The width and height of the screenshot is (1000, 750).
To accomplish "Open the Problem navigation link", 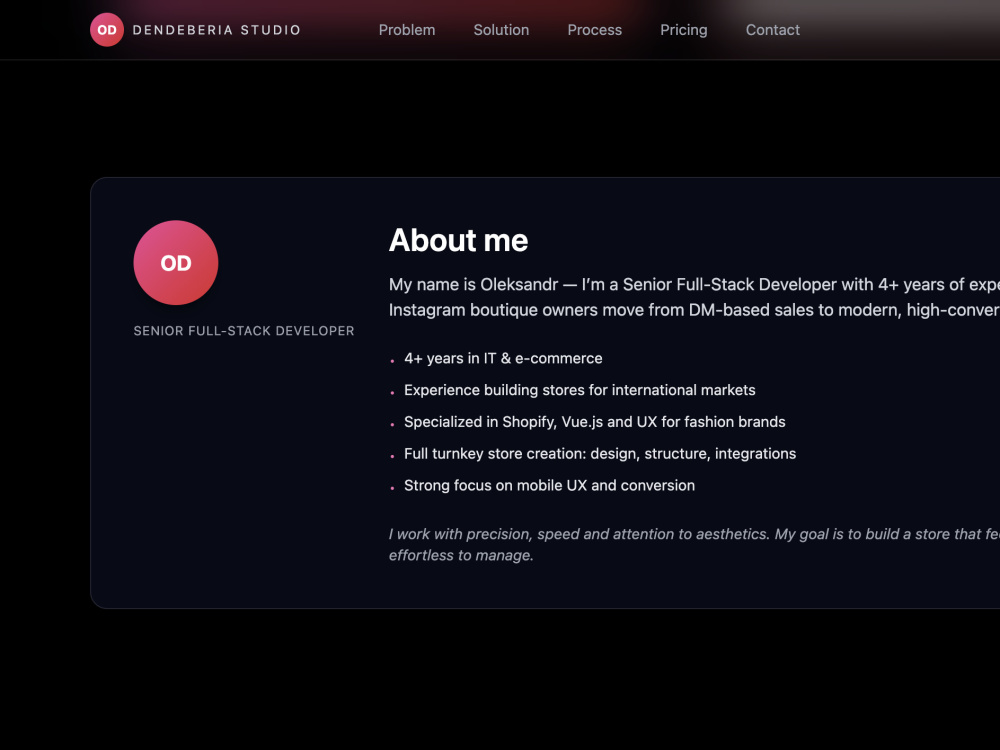I will pyautogui.click(x=407, y=30).
